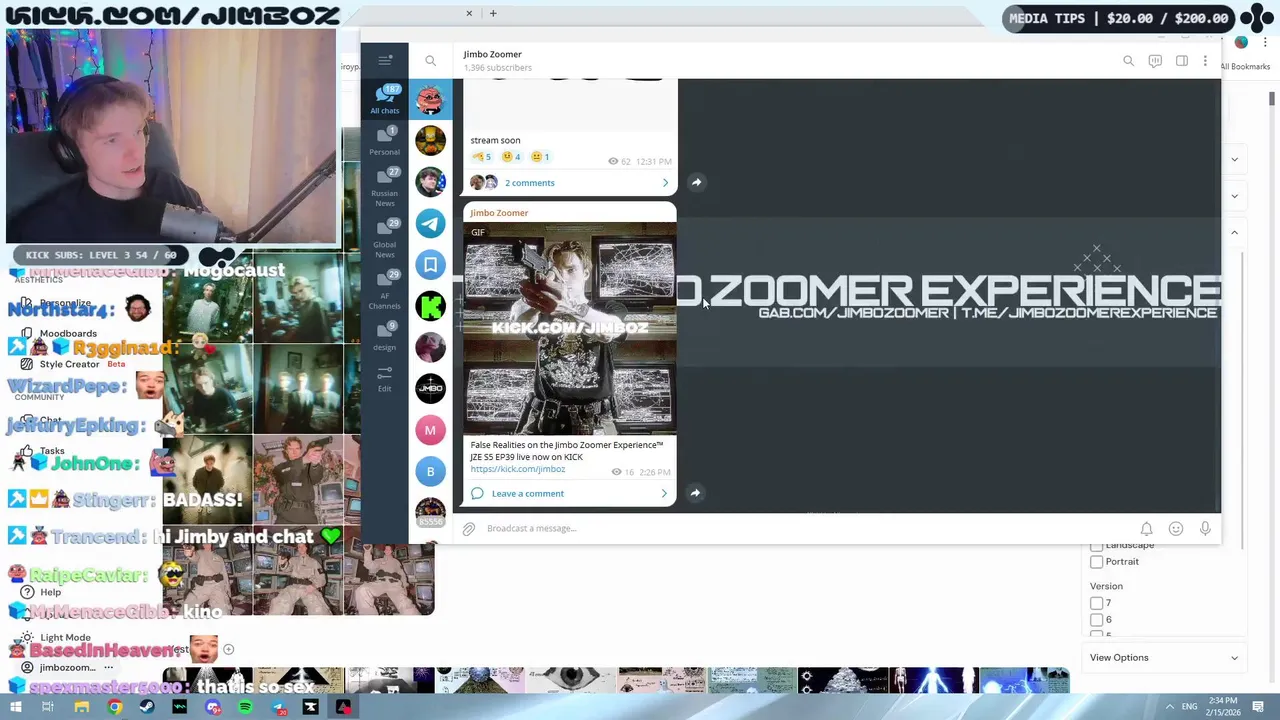Open chat with blue B avatar
Screen dimensions: 1280x720
[x=430, y=471]
